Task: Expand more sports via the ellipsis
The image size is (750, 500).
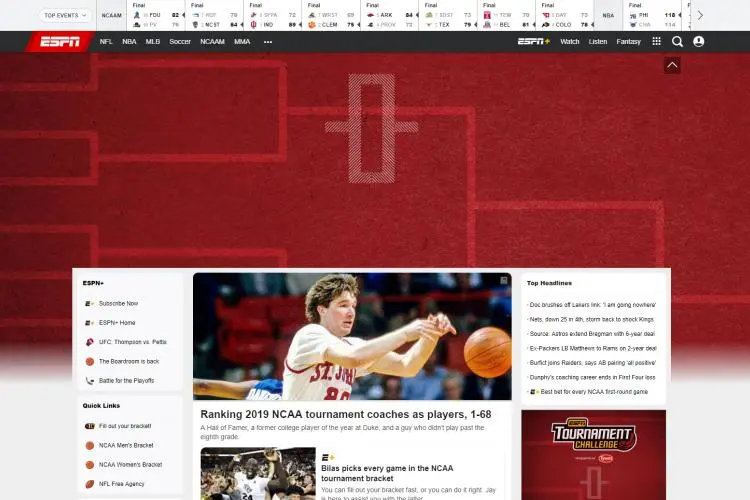Action: click(268, 42)
